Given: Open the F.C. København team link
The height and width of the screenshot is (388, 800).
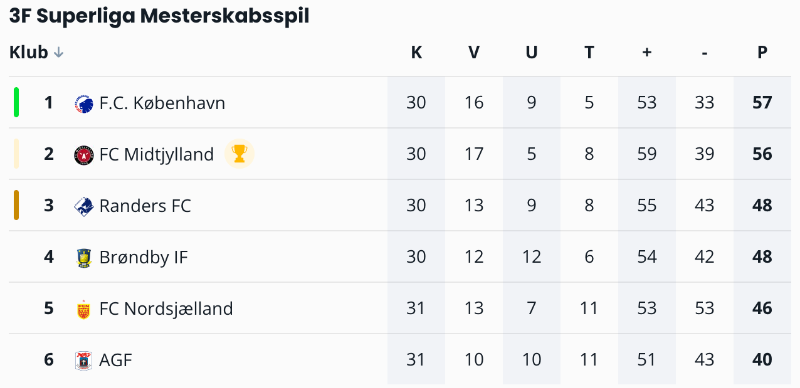Looking at the screenshot, I should [162, 103].
